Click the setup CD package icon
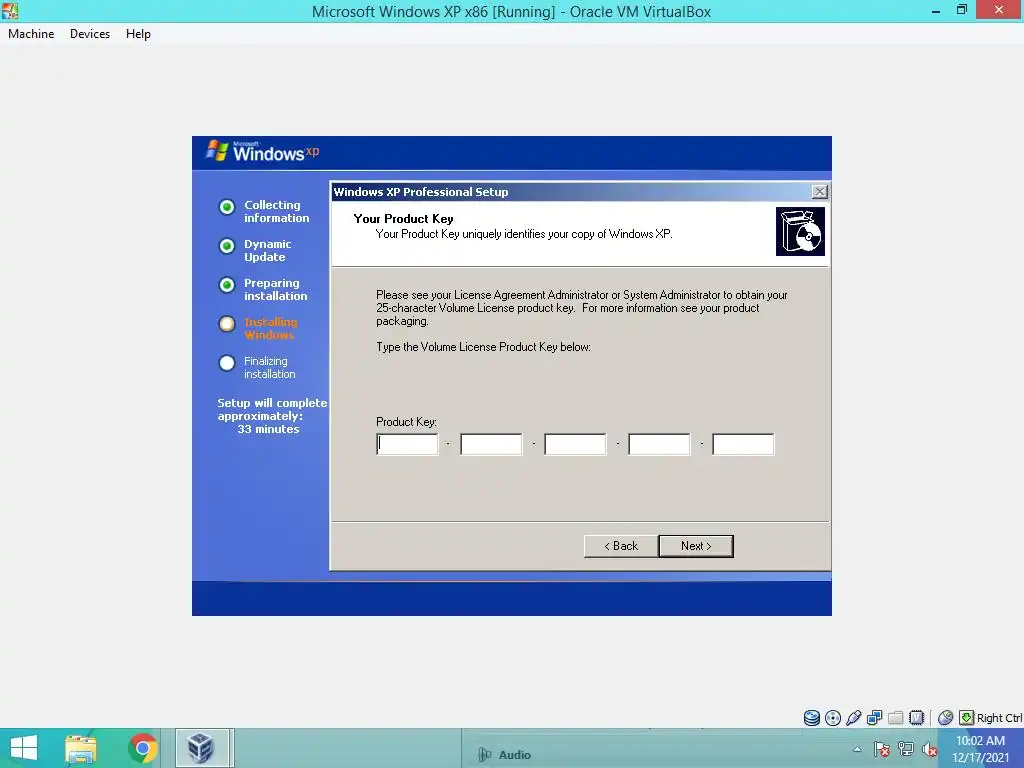This screenshot has height=768, width=1024. coord(800,231)
